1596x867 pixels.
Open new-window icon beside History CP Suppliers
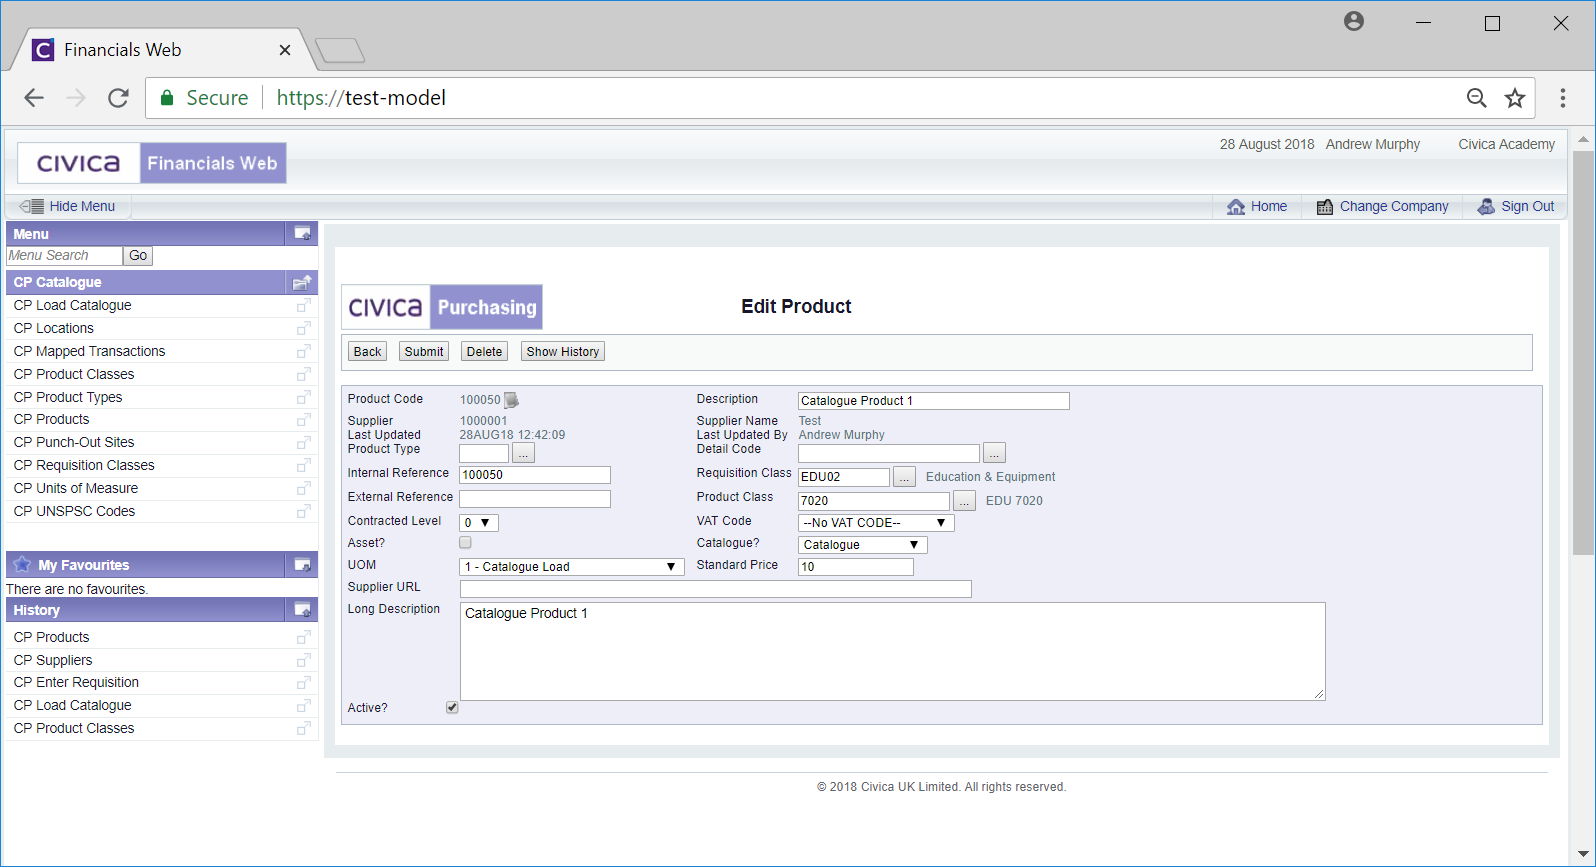304,660
